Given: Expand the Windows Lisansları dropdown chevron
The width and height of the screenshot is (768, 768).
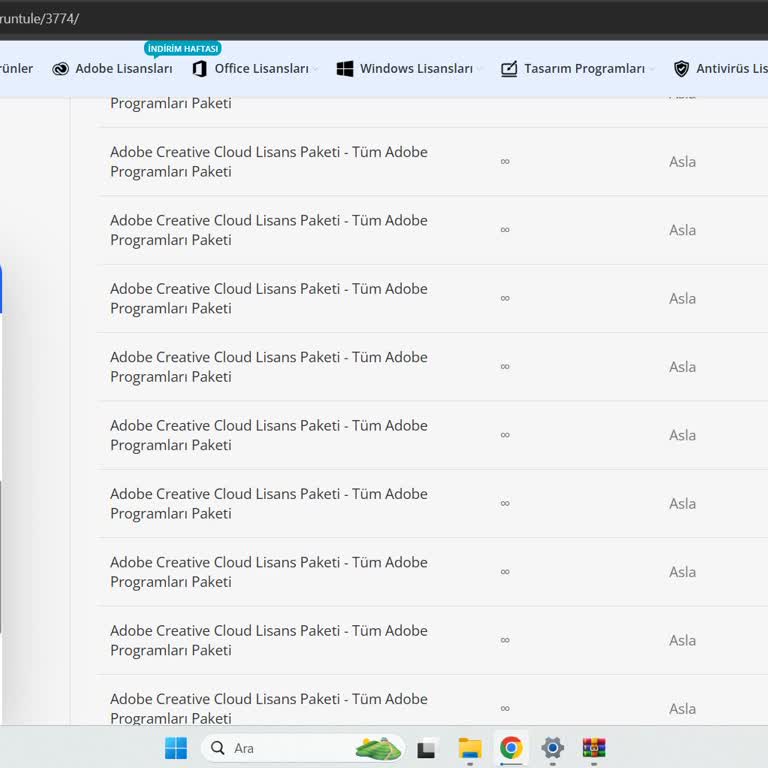Looking at the screenshot, I should coord(480,70).
